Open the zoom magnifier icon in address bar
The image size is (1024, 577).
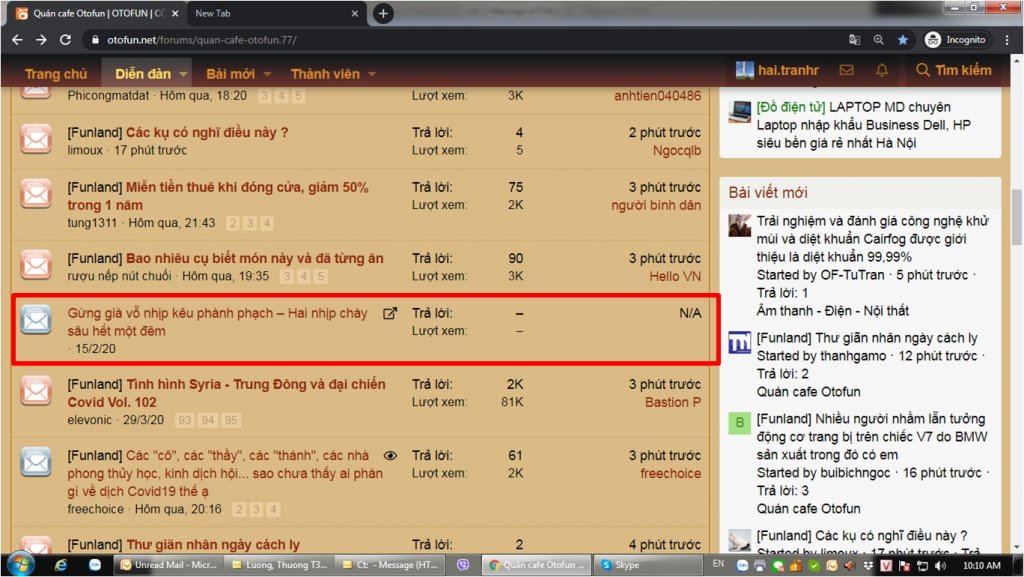[x=878, y=40]
